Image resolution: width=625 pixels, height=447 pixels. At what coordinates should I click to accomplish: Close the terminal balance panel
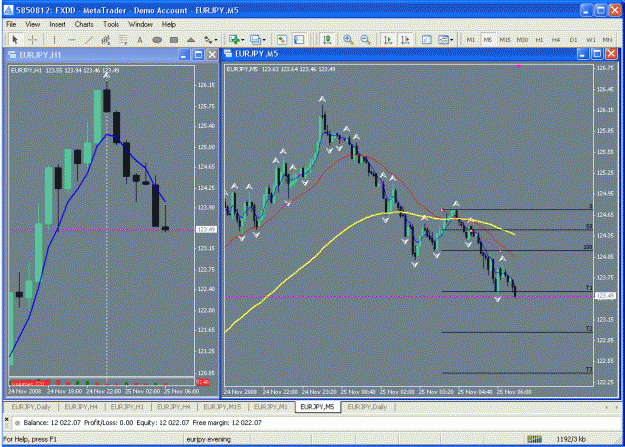pos(6,419)
